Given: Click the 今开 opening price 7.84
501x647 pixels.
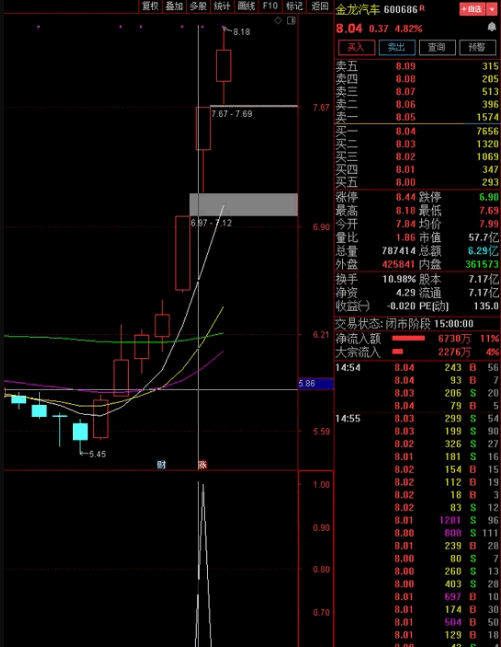Looking at the screenshot, I should 405,224.
